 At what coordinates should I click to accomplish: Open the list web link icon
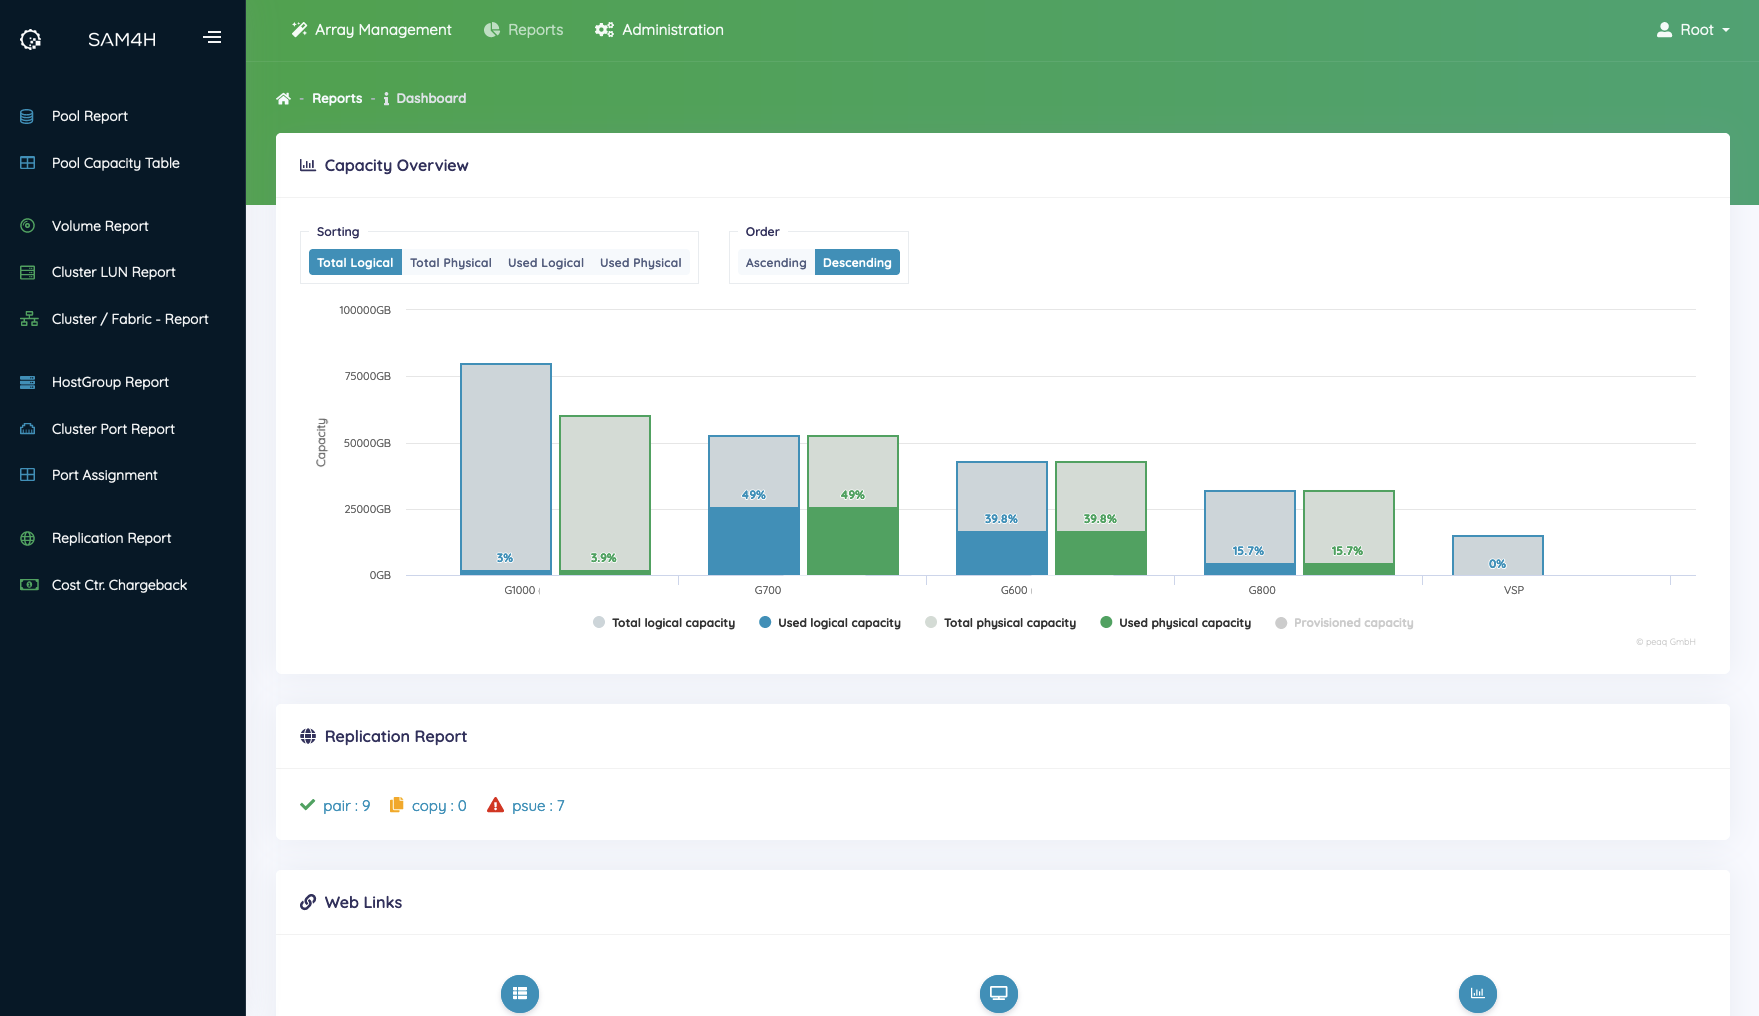pyautogui.click(x=519, y=993)
